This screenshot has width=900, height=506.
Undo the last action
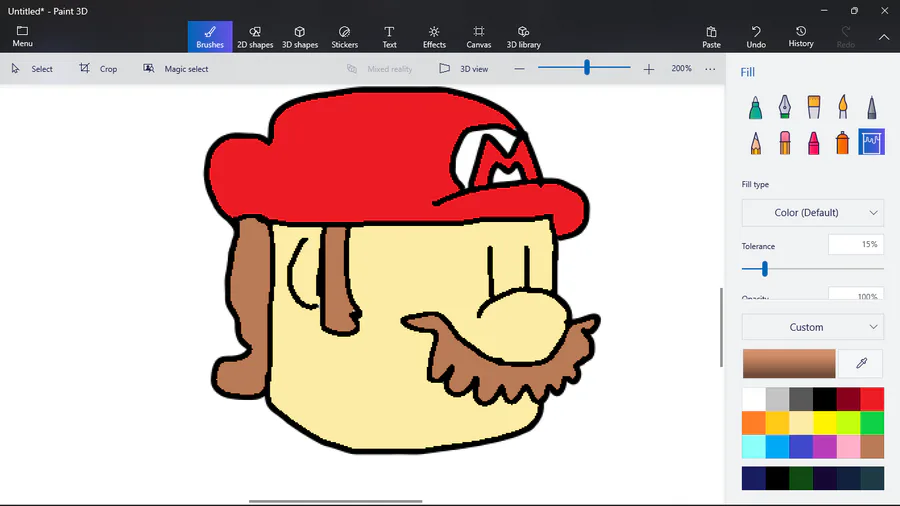click(x=756, y=37)
